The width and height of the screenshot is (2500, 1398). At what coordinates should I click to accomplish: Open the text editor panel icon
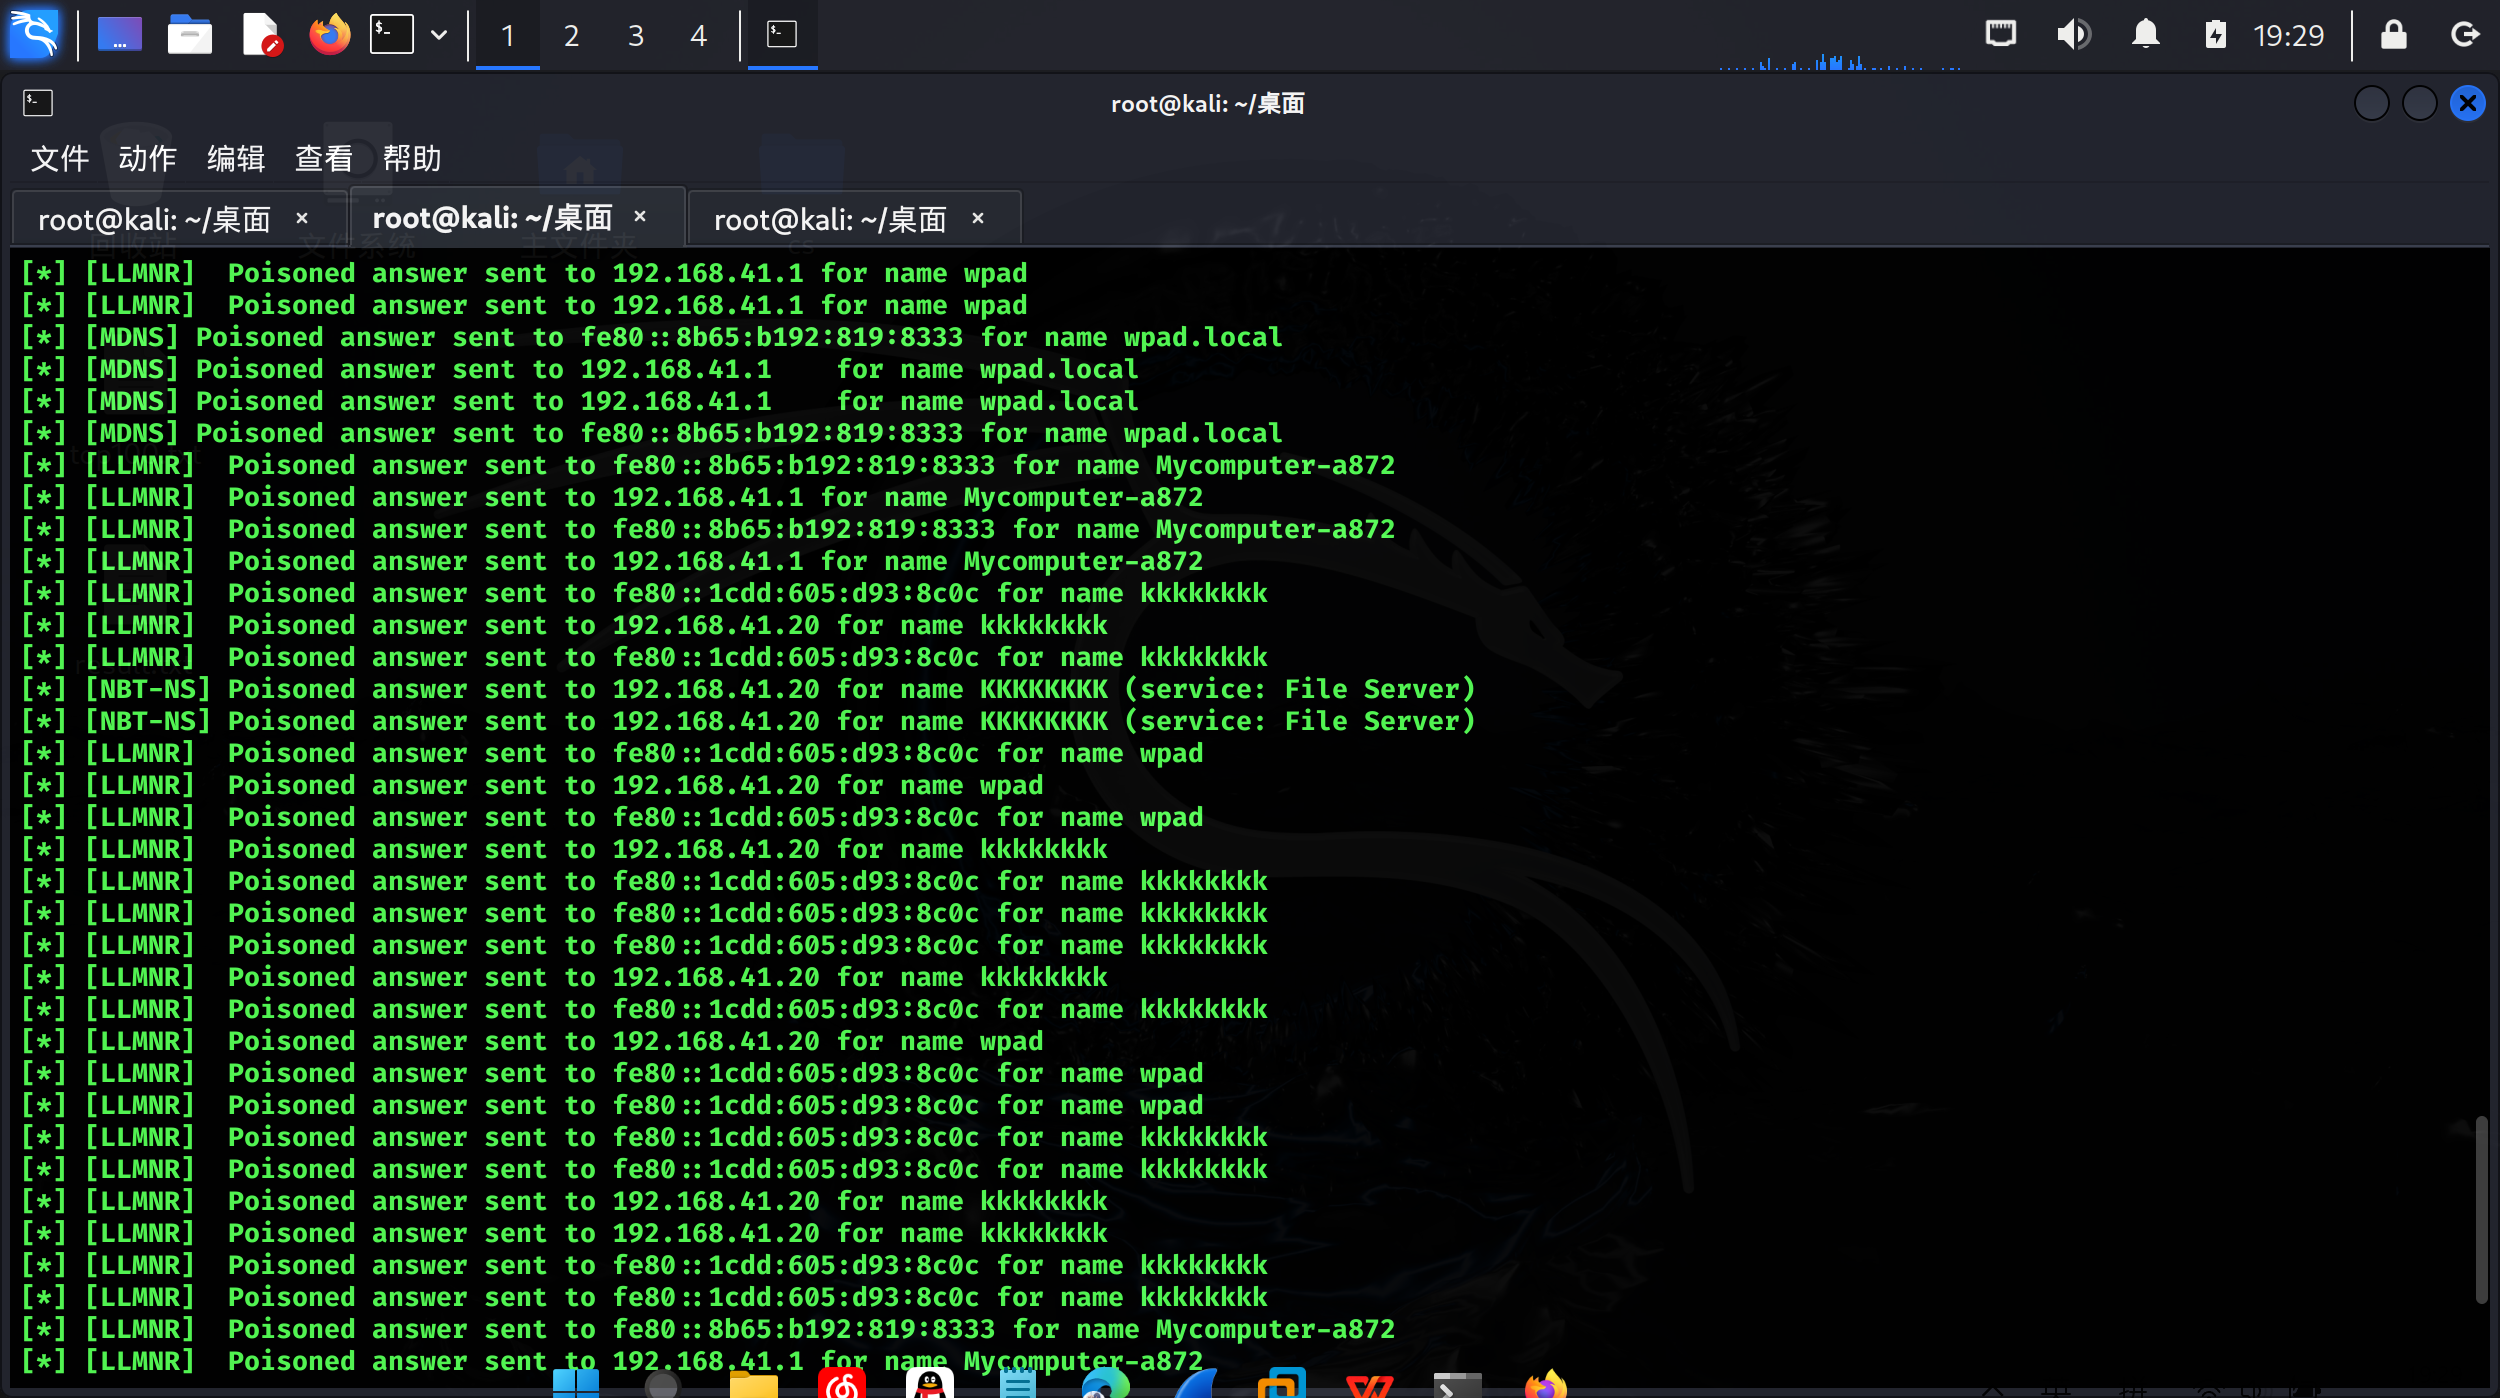[260, 35]
